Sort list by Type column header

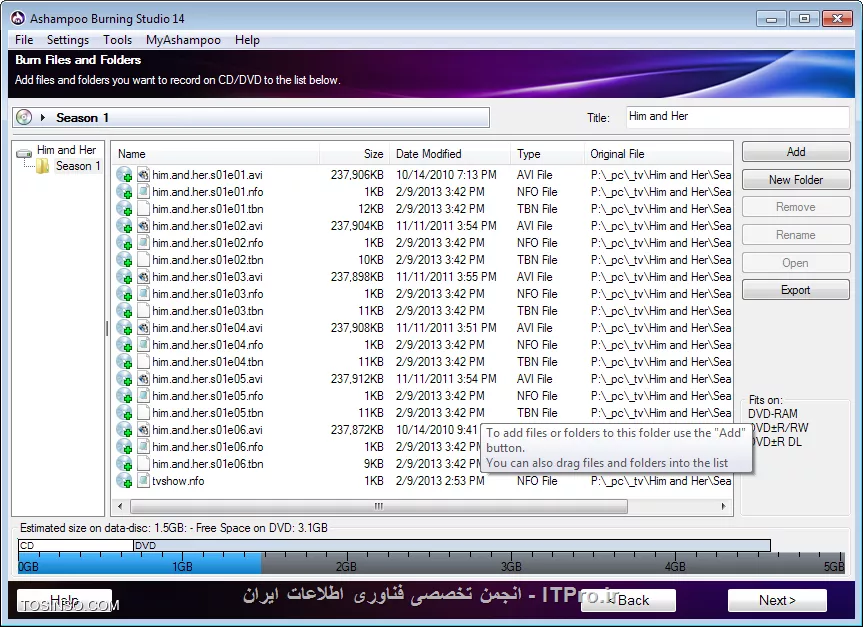(547, 154)
